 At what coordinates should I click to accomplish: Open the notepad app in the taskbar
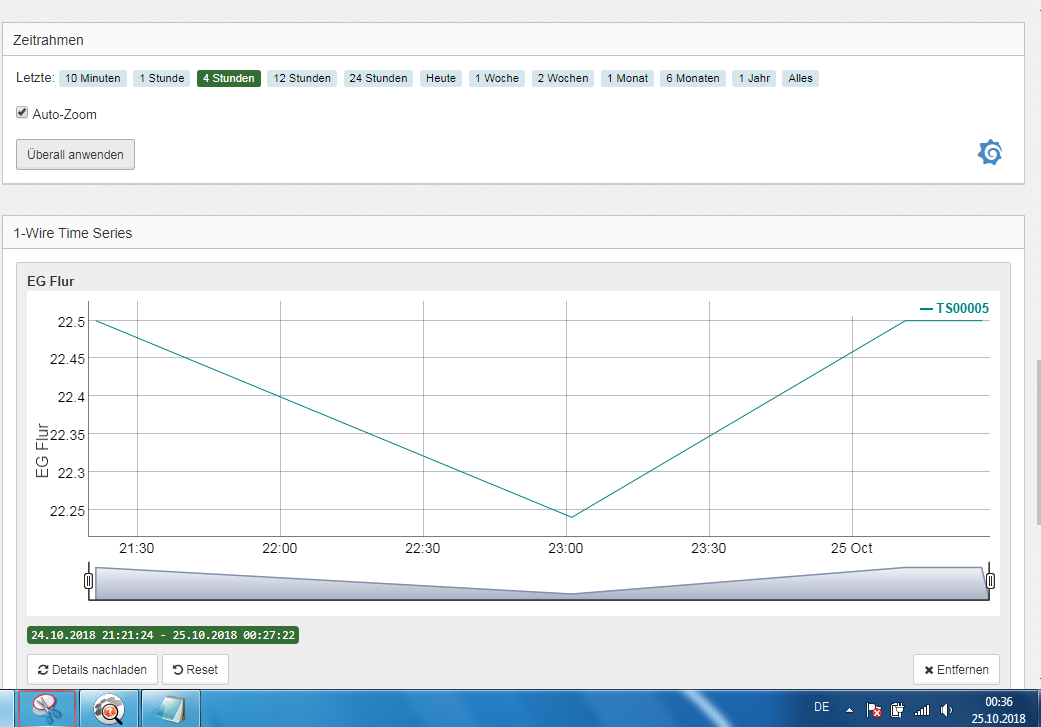171,709
